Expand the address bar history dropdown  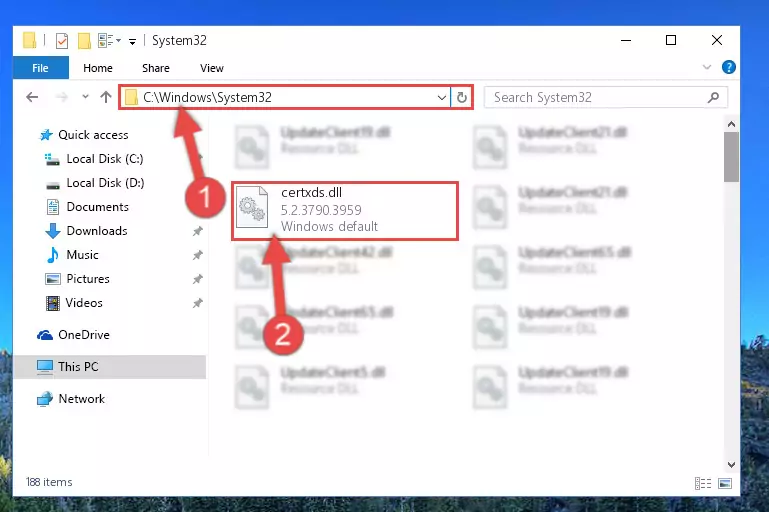pos(442,98)
